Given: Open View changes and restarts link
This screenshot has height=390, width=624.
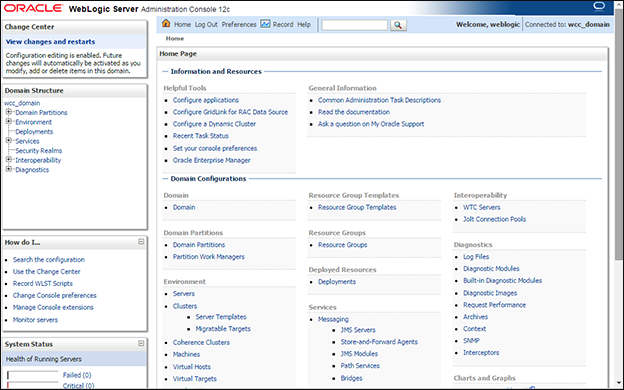Looking at the screenshot, I should point(50,41).
